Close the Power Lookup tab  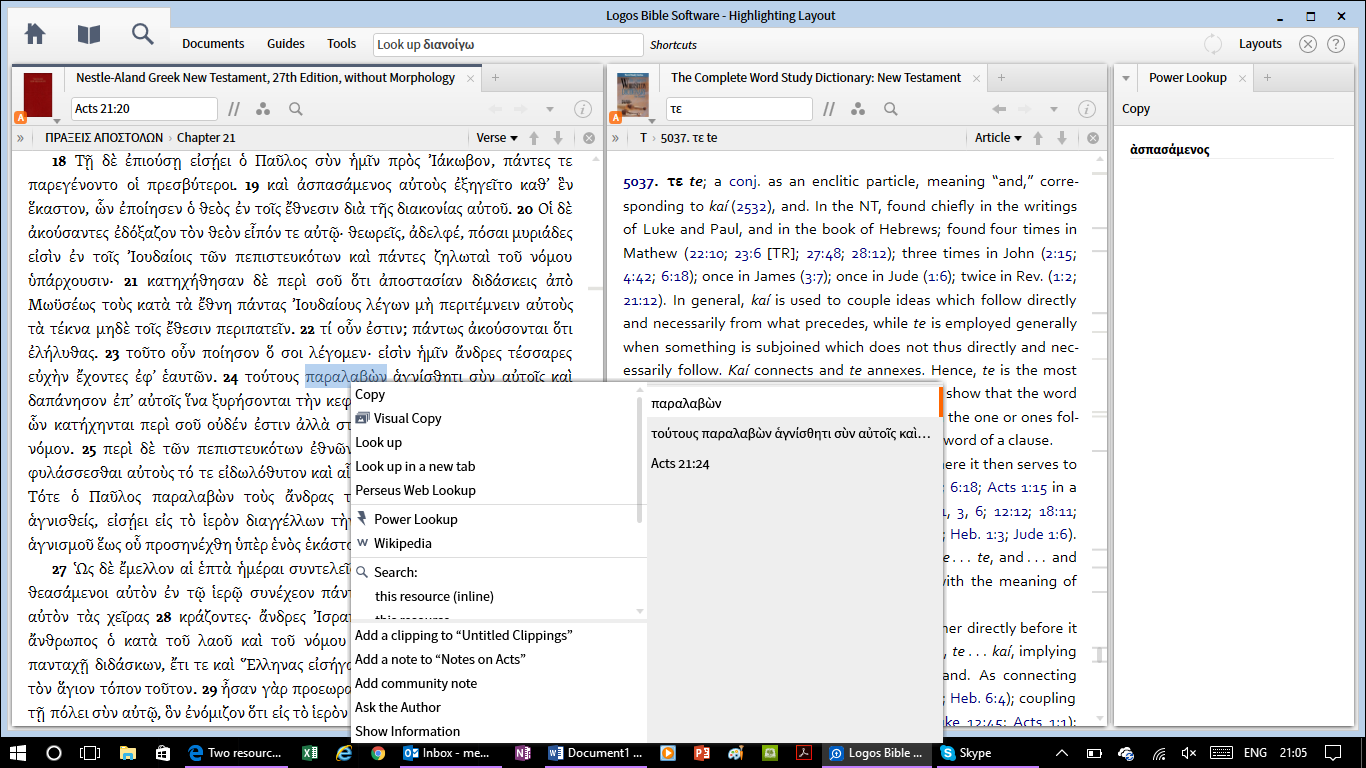1243,78
